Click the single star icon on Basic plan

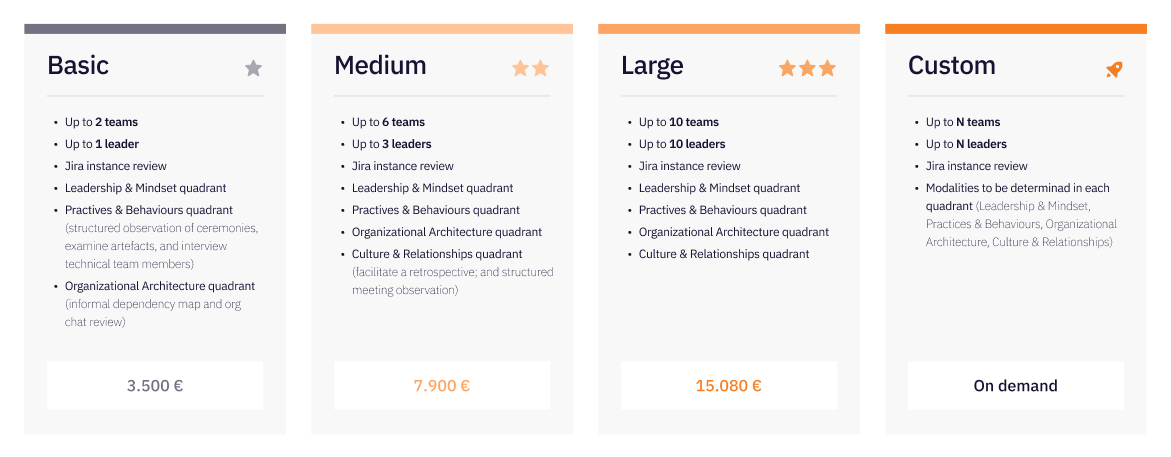(x=253, y=69)
